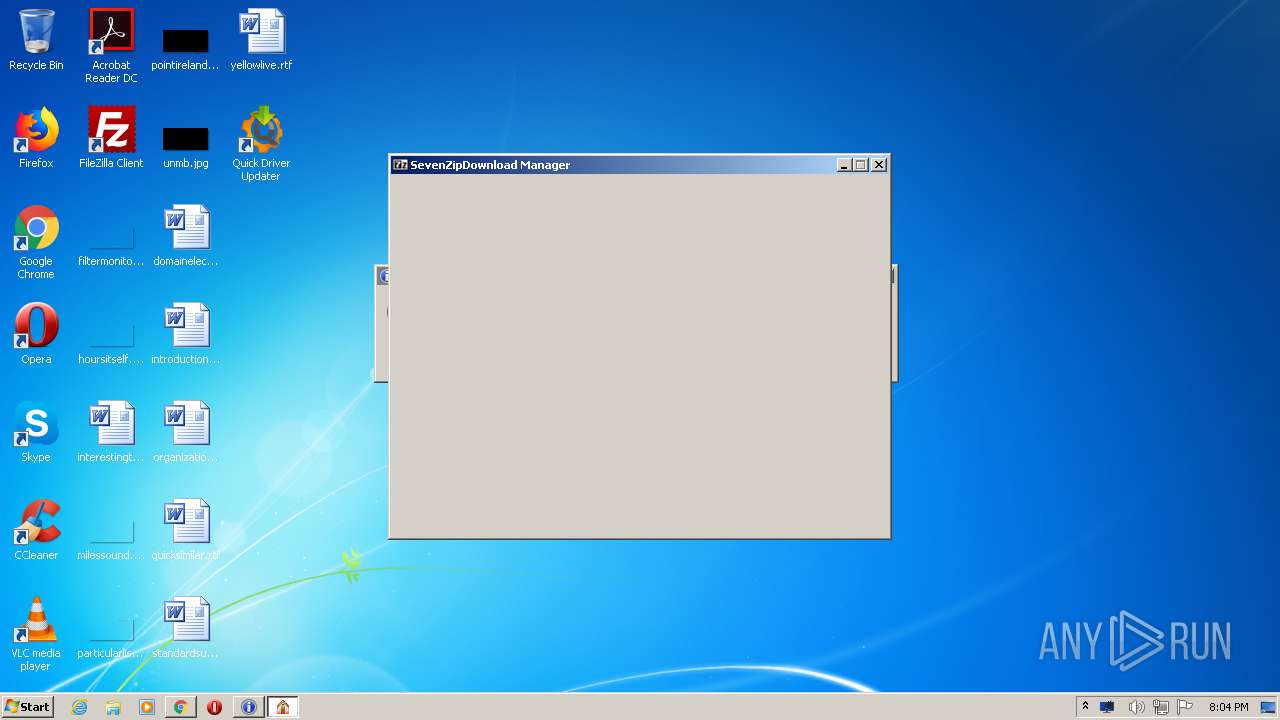1280x720 pixels.
Task: Open Chrome from the taskbar
Action: (x=181, y=707)
